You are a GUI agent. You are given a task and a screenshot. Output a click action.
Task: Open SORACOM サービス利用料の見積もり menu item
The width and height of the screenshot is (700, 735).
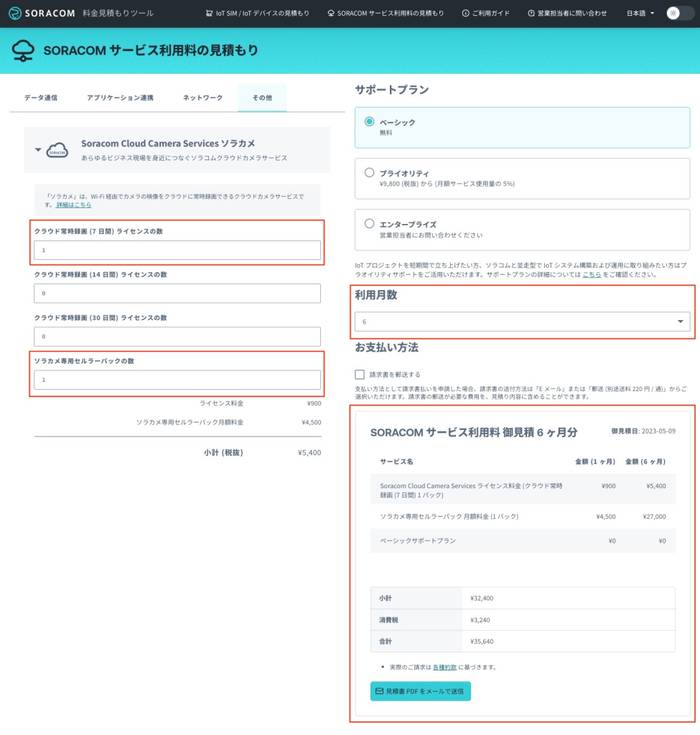coord(385,13)
